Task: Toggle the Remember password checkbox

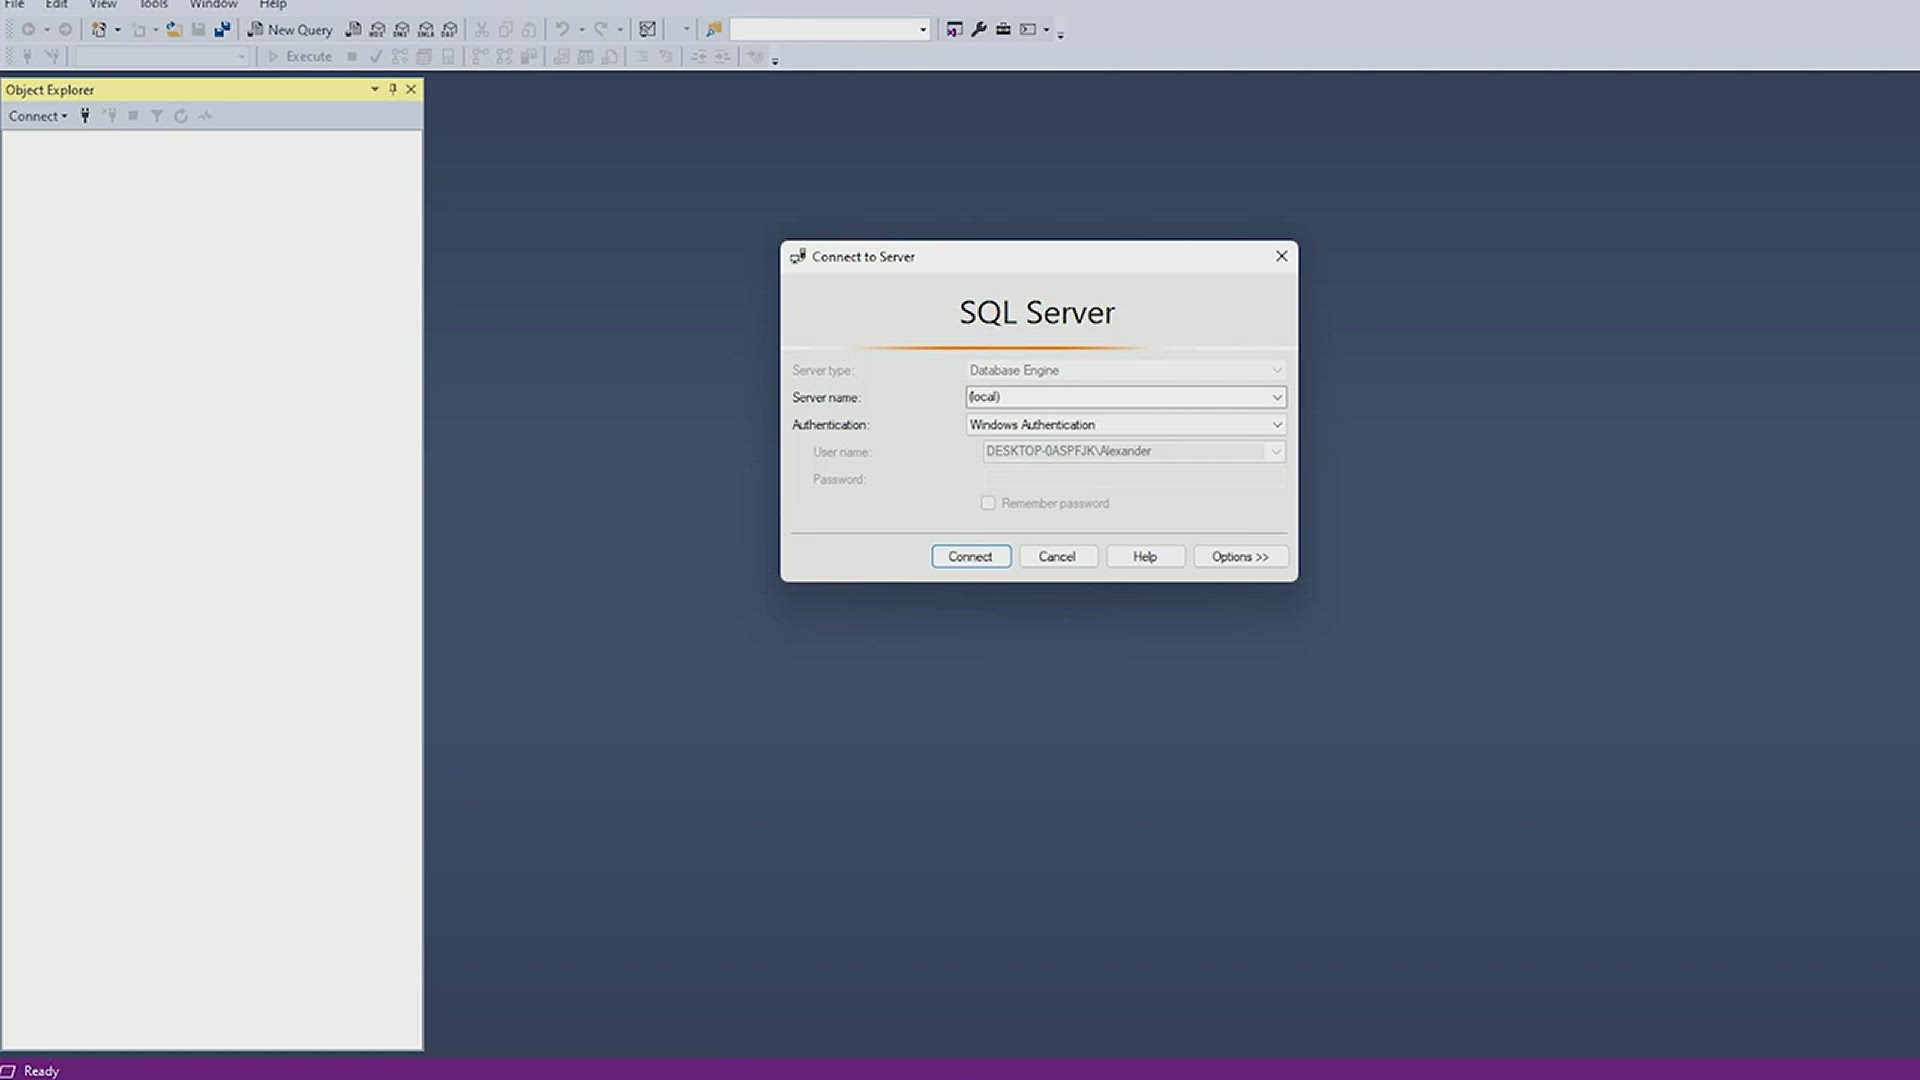Action: click(x=988, y=503)
